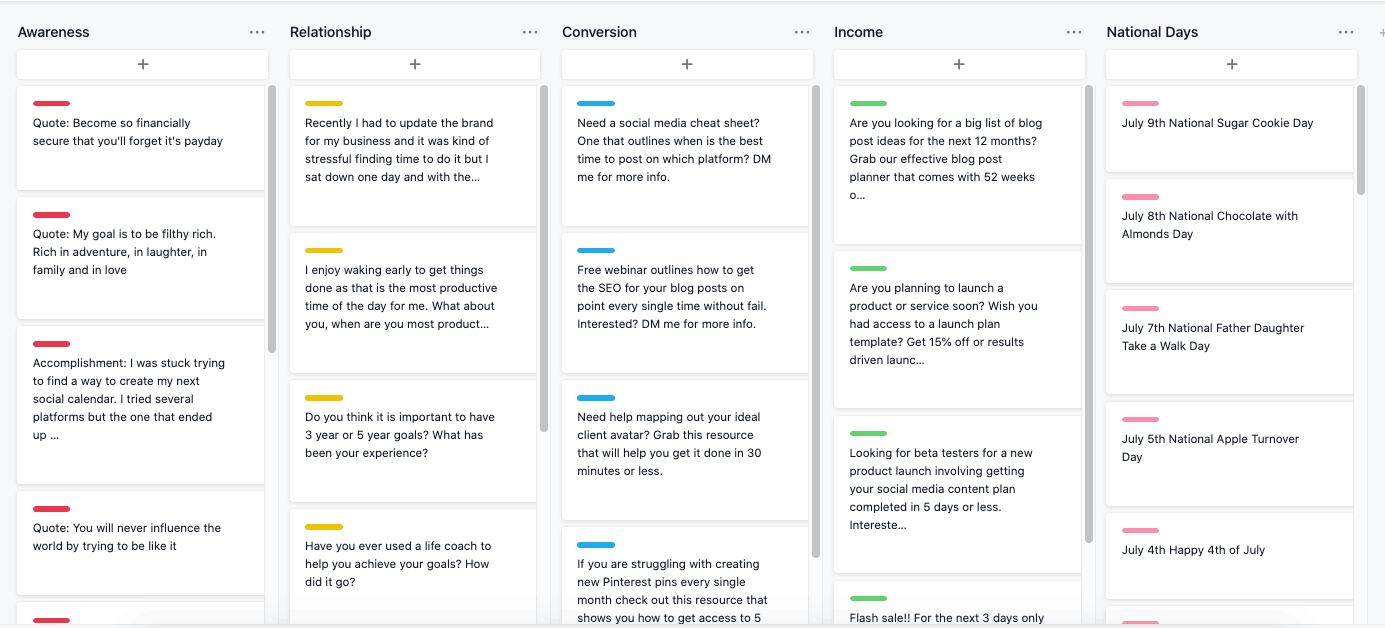Open the Conversion column ellipsis menu

(802, 32)
